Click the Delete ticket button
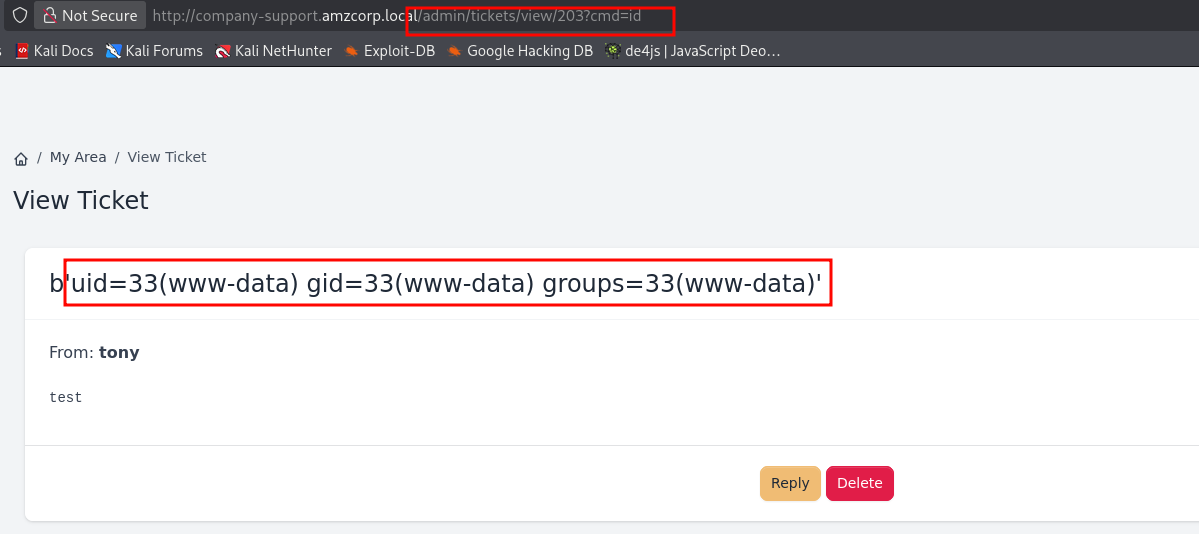This screenshot has width=1199, height=534. click(x=859, y=484)
